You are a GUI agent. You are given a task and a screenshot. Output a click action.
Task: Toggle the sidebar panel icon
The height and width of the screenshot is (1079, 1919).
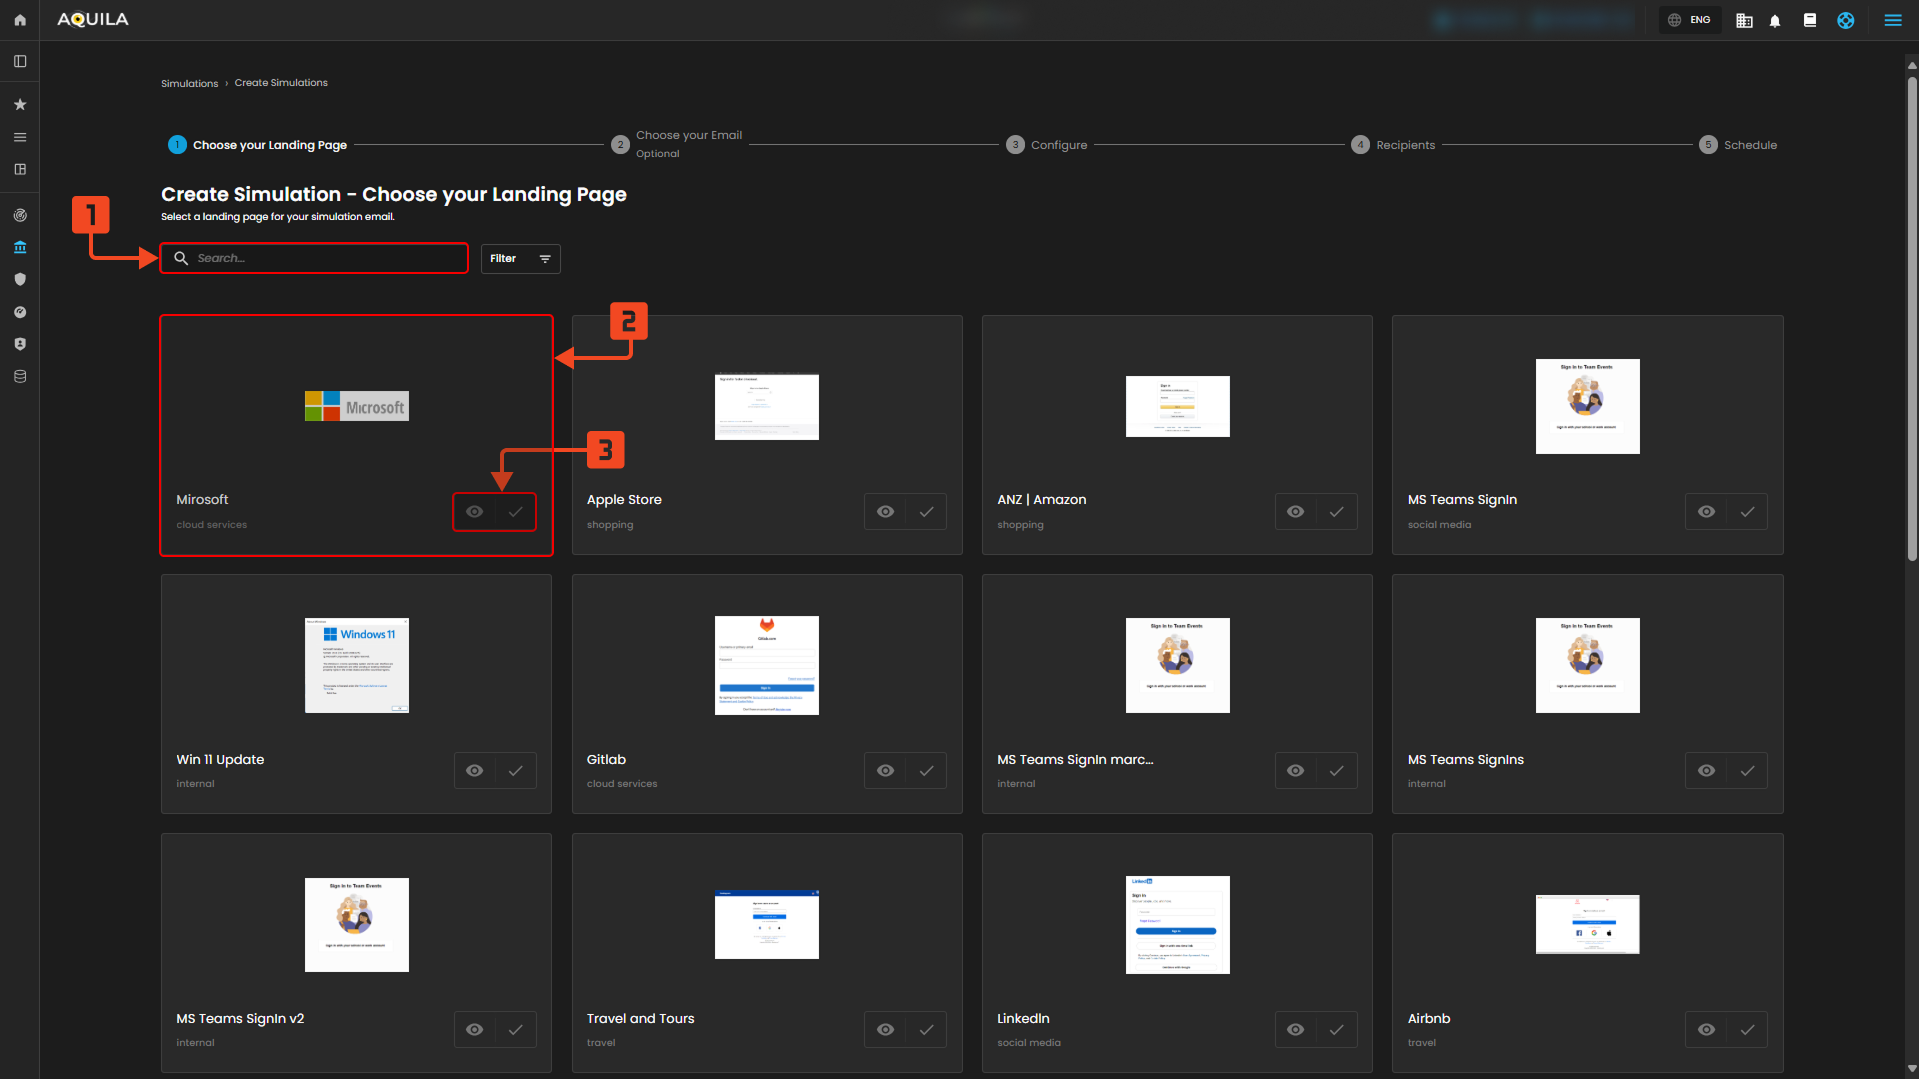pos(20,62)
